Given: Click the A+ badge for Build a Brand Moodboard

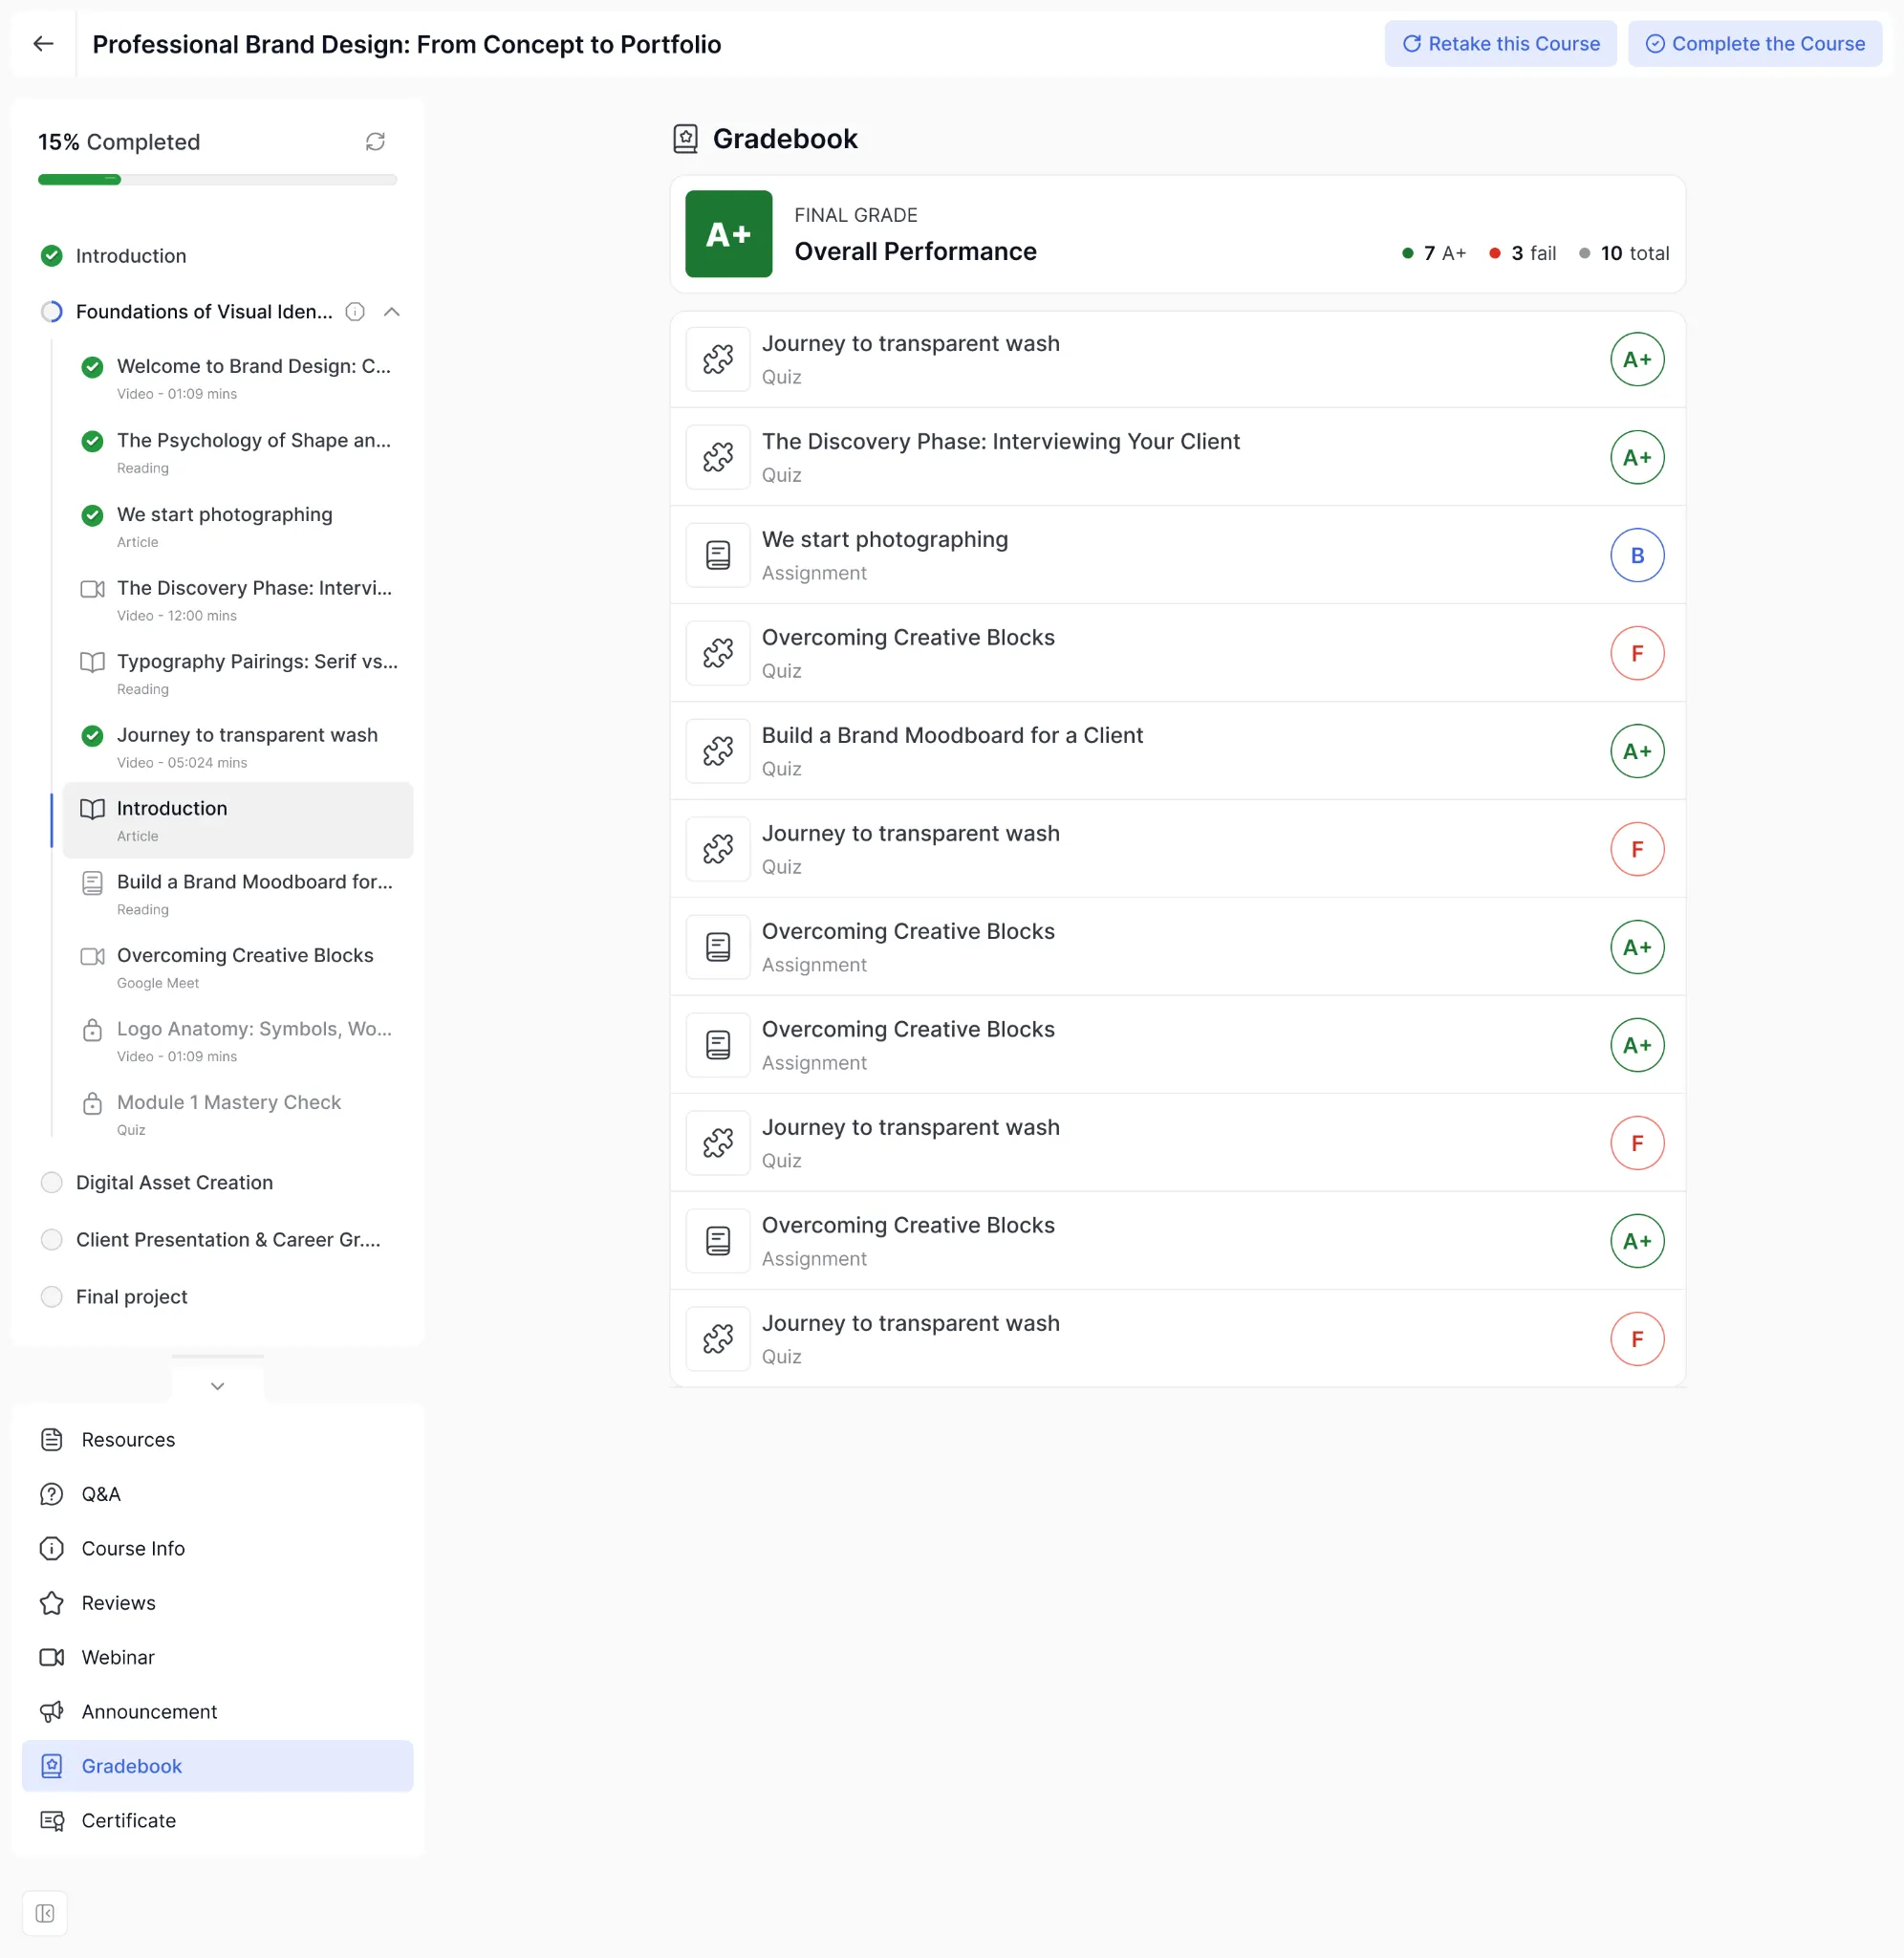Looking at the screenshot, I should (1637, 752).
